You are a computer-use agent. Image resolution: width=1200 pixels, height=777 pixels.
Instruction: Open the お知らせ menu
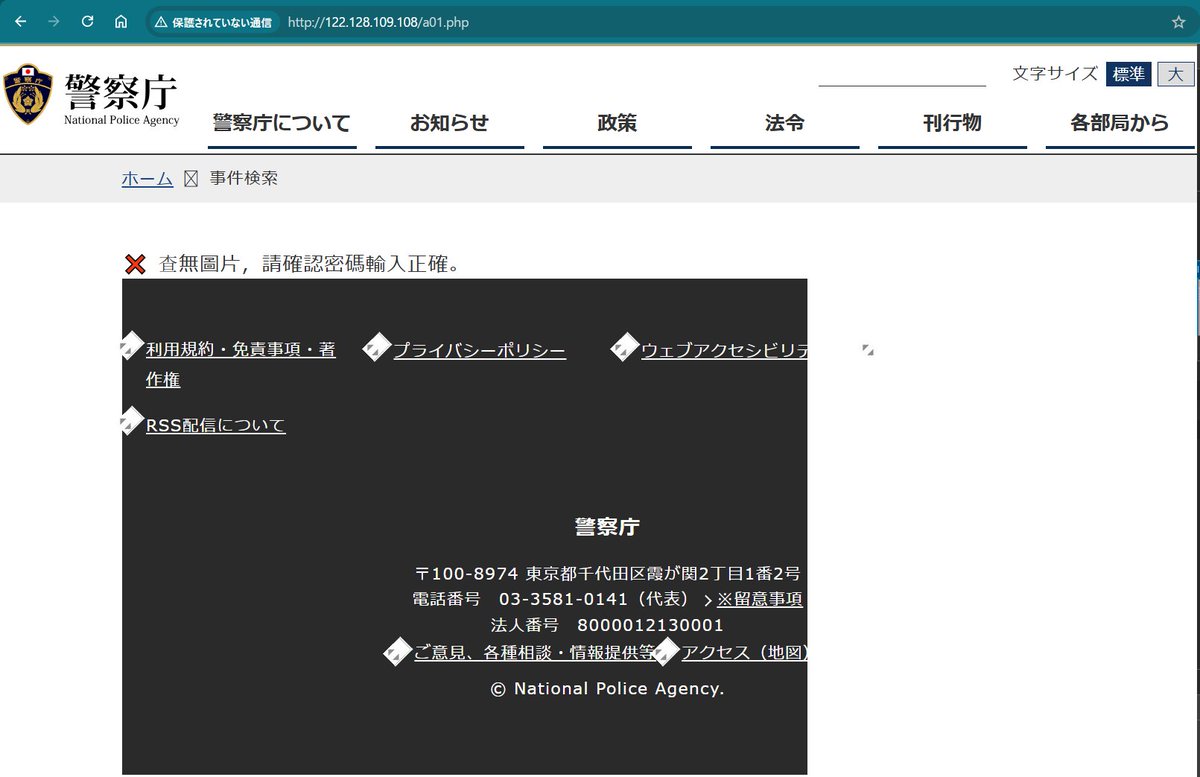point(449,124)
